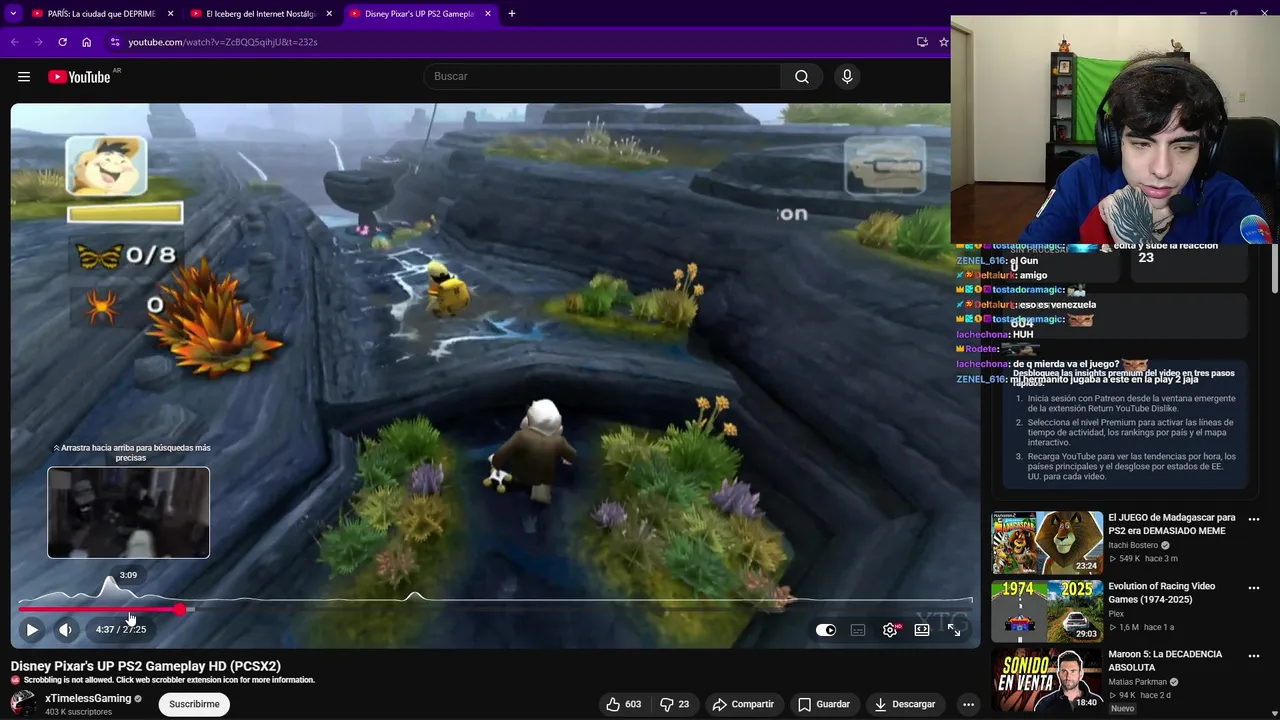Toggle the autoplay switch
The height and width of the screenshot is (720, 1280).
click(826, 630)
